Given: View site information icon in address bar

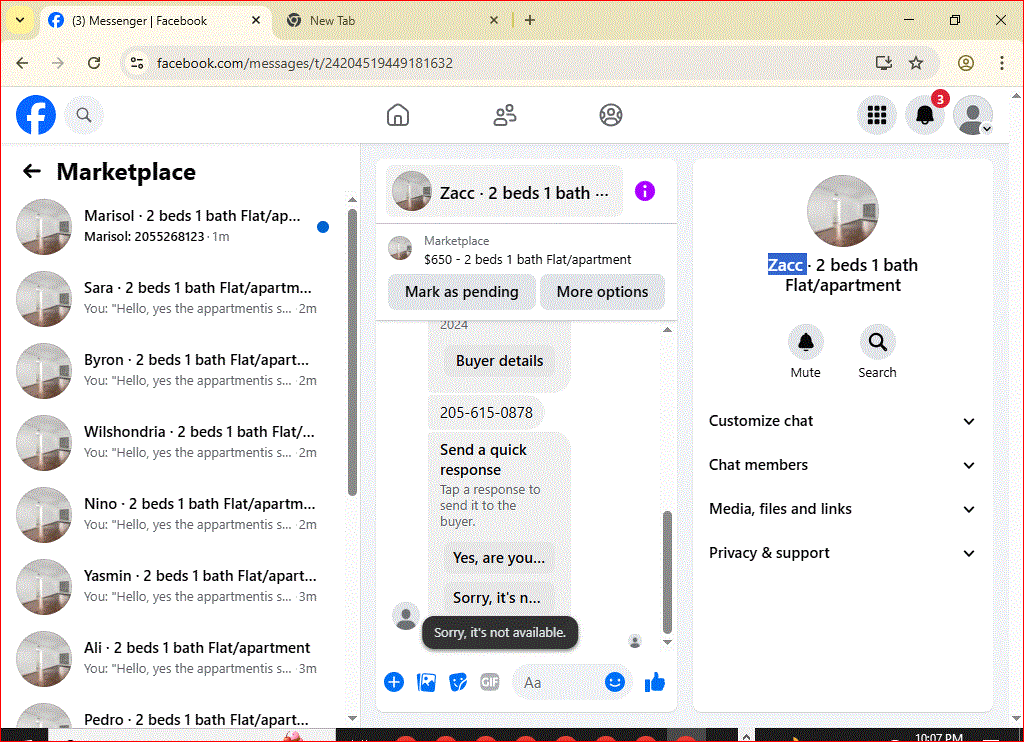Looking at the screenshot, I should tap(137, 63).
